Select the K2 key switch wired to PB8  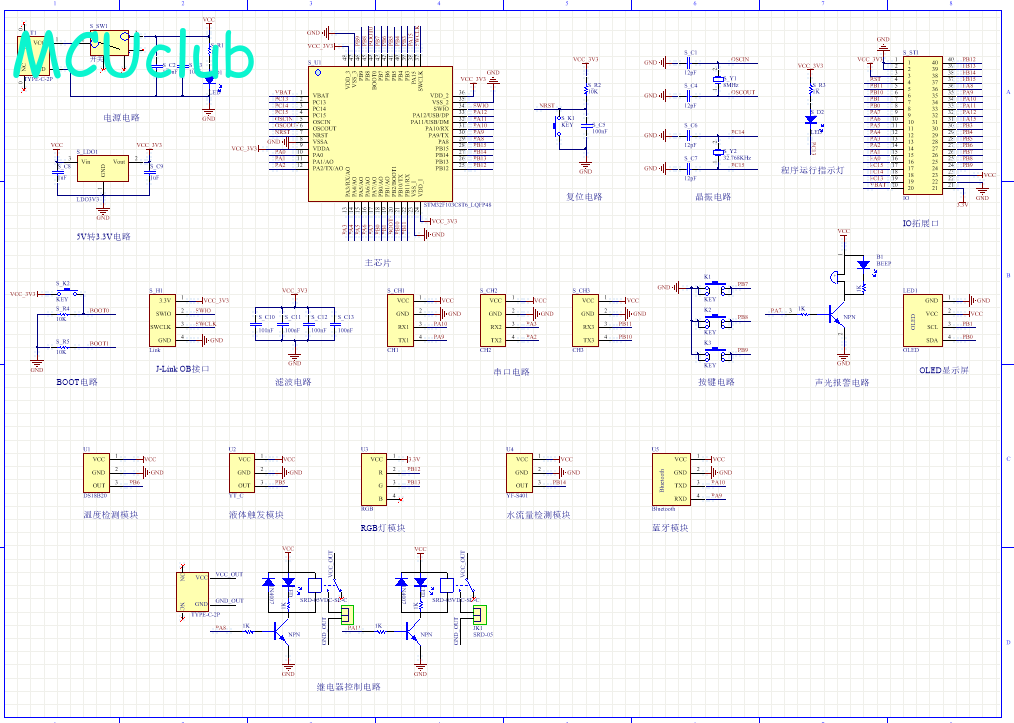point(715,321)
